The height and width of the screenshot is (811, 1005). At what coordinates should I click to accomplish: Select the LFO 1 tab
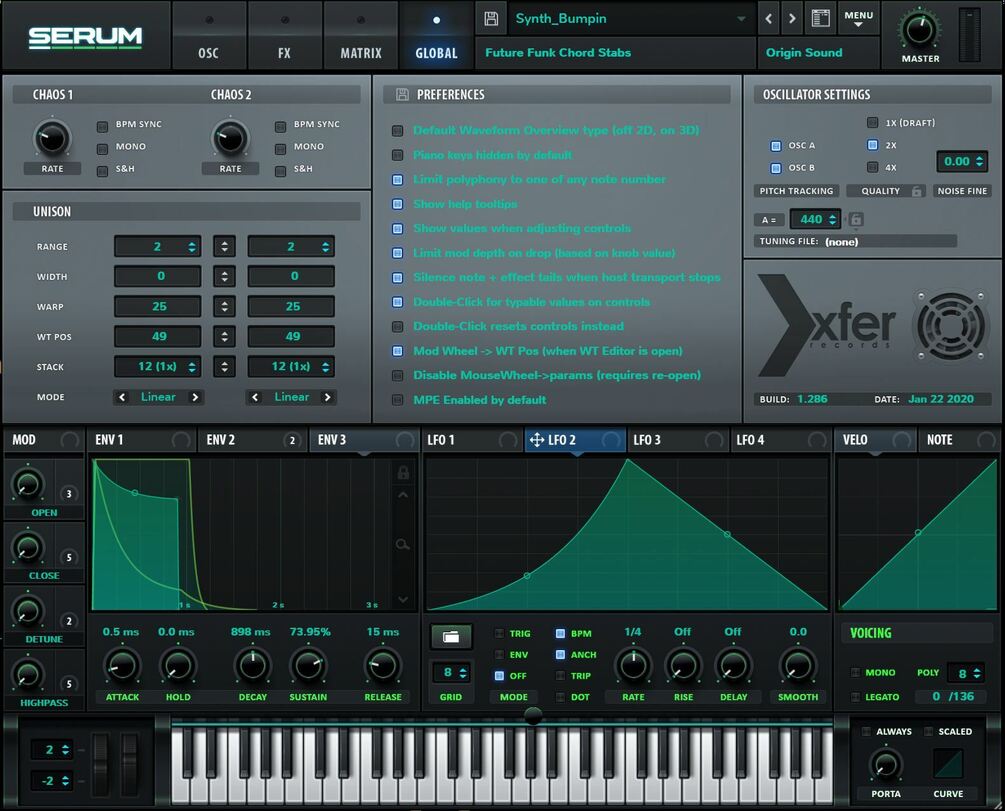click(473, 440)
